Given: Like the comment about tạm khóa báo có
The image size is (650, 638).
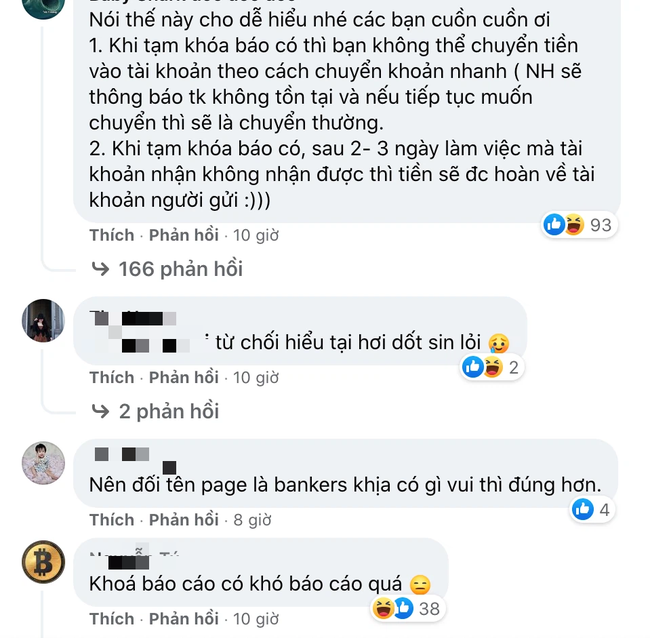Looking at the screenshot, I should pyautogui.click(x=112, y=235).
